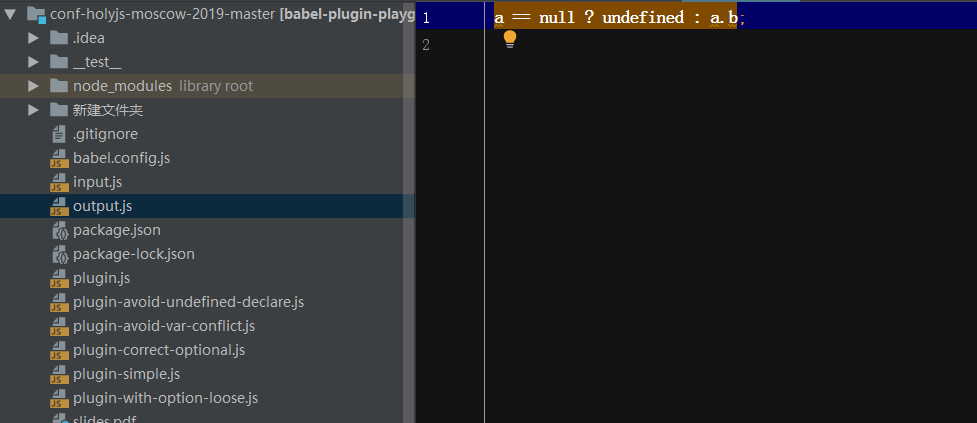Open plugin-simple.js from the project tree
The height and width of the screenshot is (423, 977).
[126, 374]
